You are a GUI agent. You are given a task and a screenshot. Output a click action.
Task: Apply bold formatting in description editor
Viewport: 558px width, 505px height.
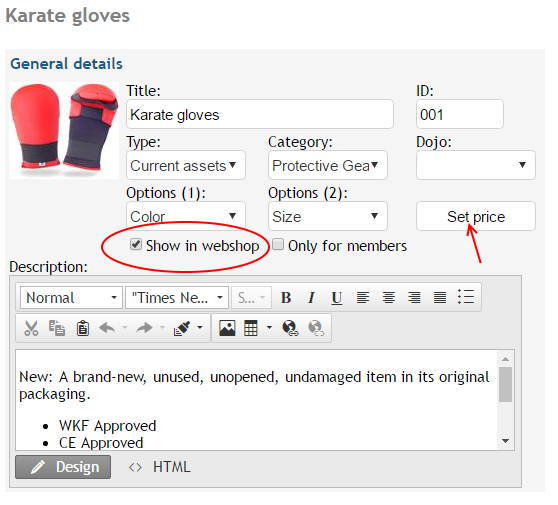pos(286,298)
